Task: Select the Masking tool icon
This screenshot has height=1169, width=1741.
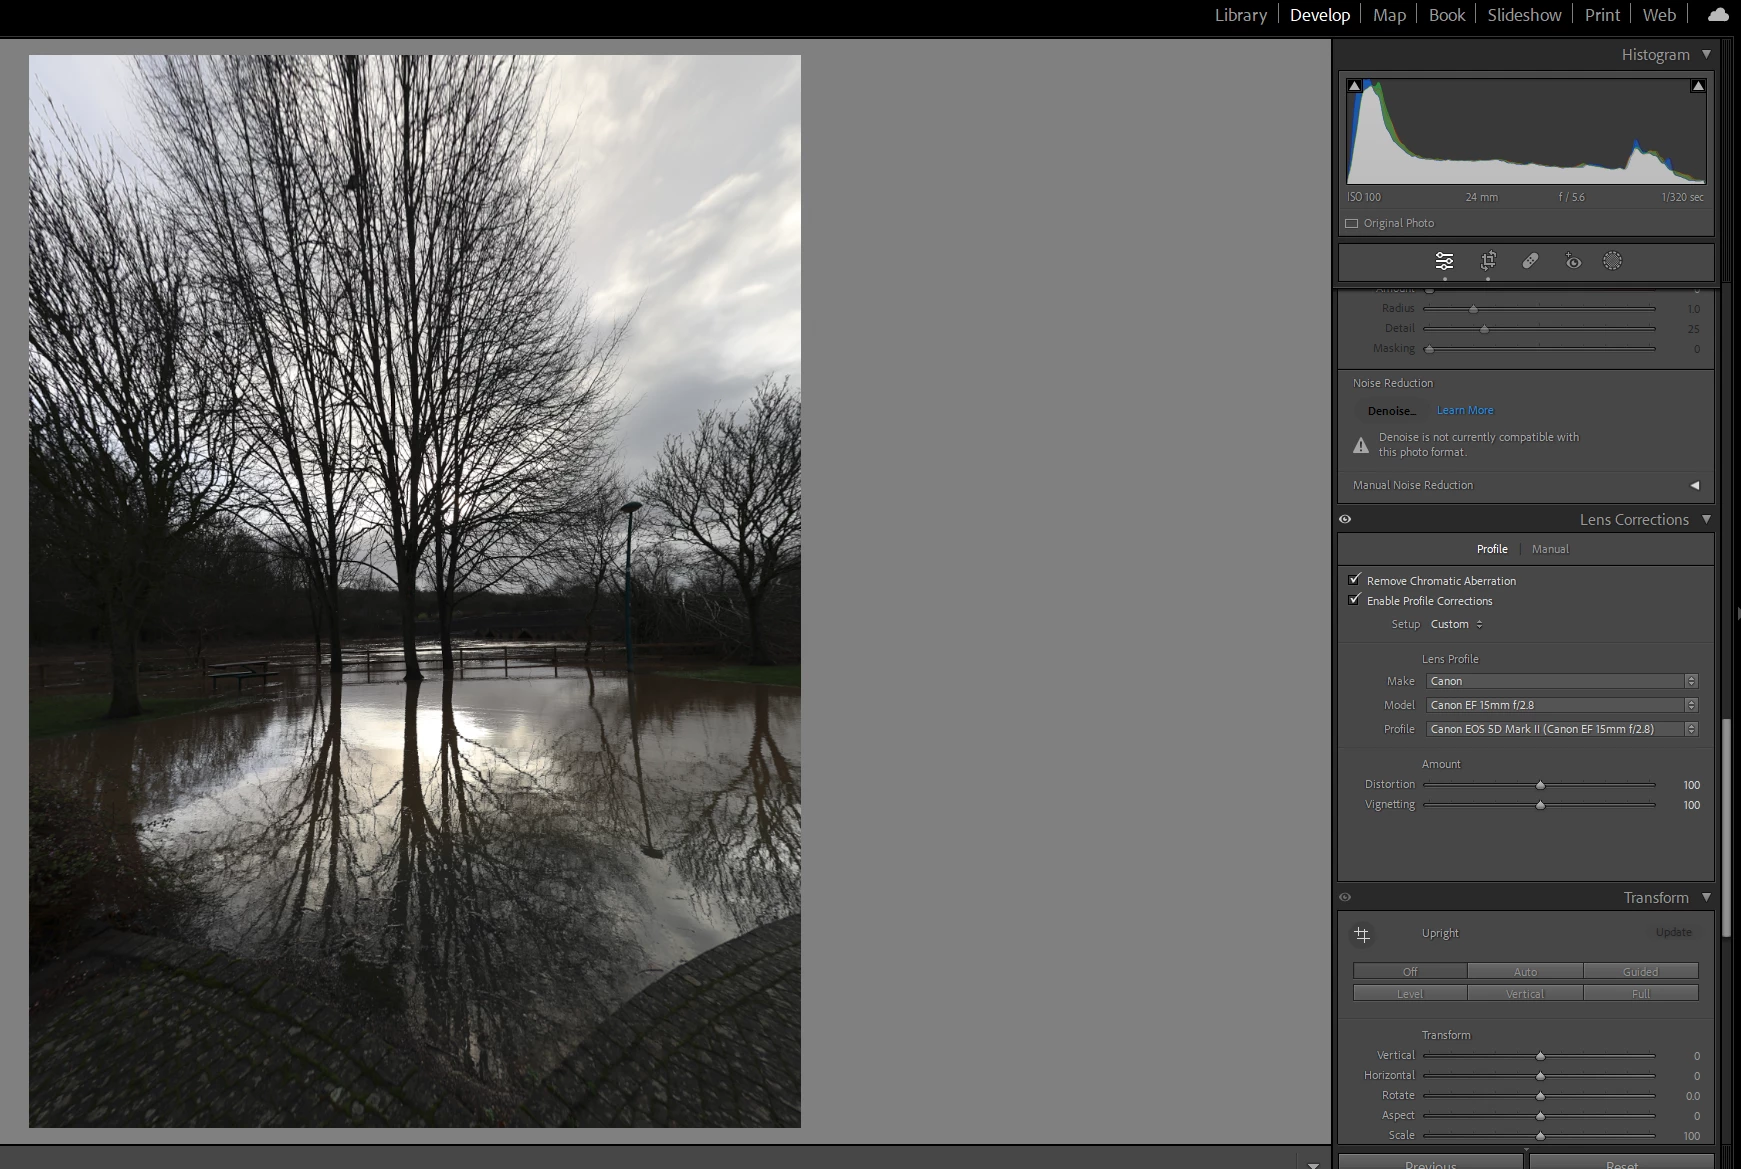Action: point(1612,261)
